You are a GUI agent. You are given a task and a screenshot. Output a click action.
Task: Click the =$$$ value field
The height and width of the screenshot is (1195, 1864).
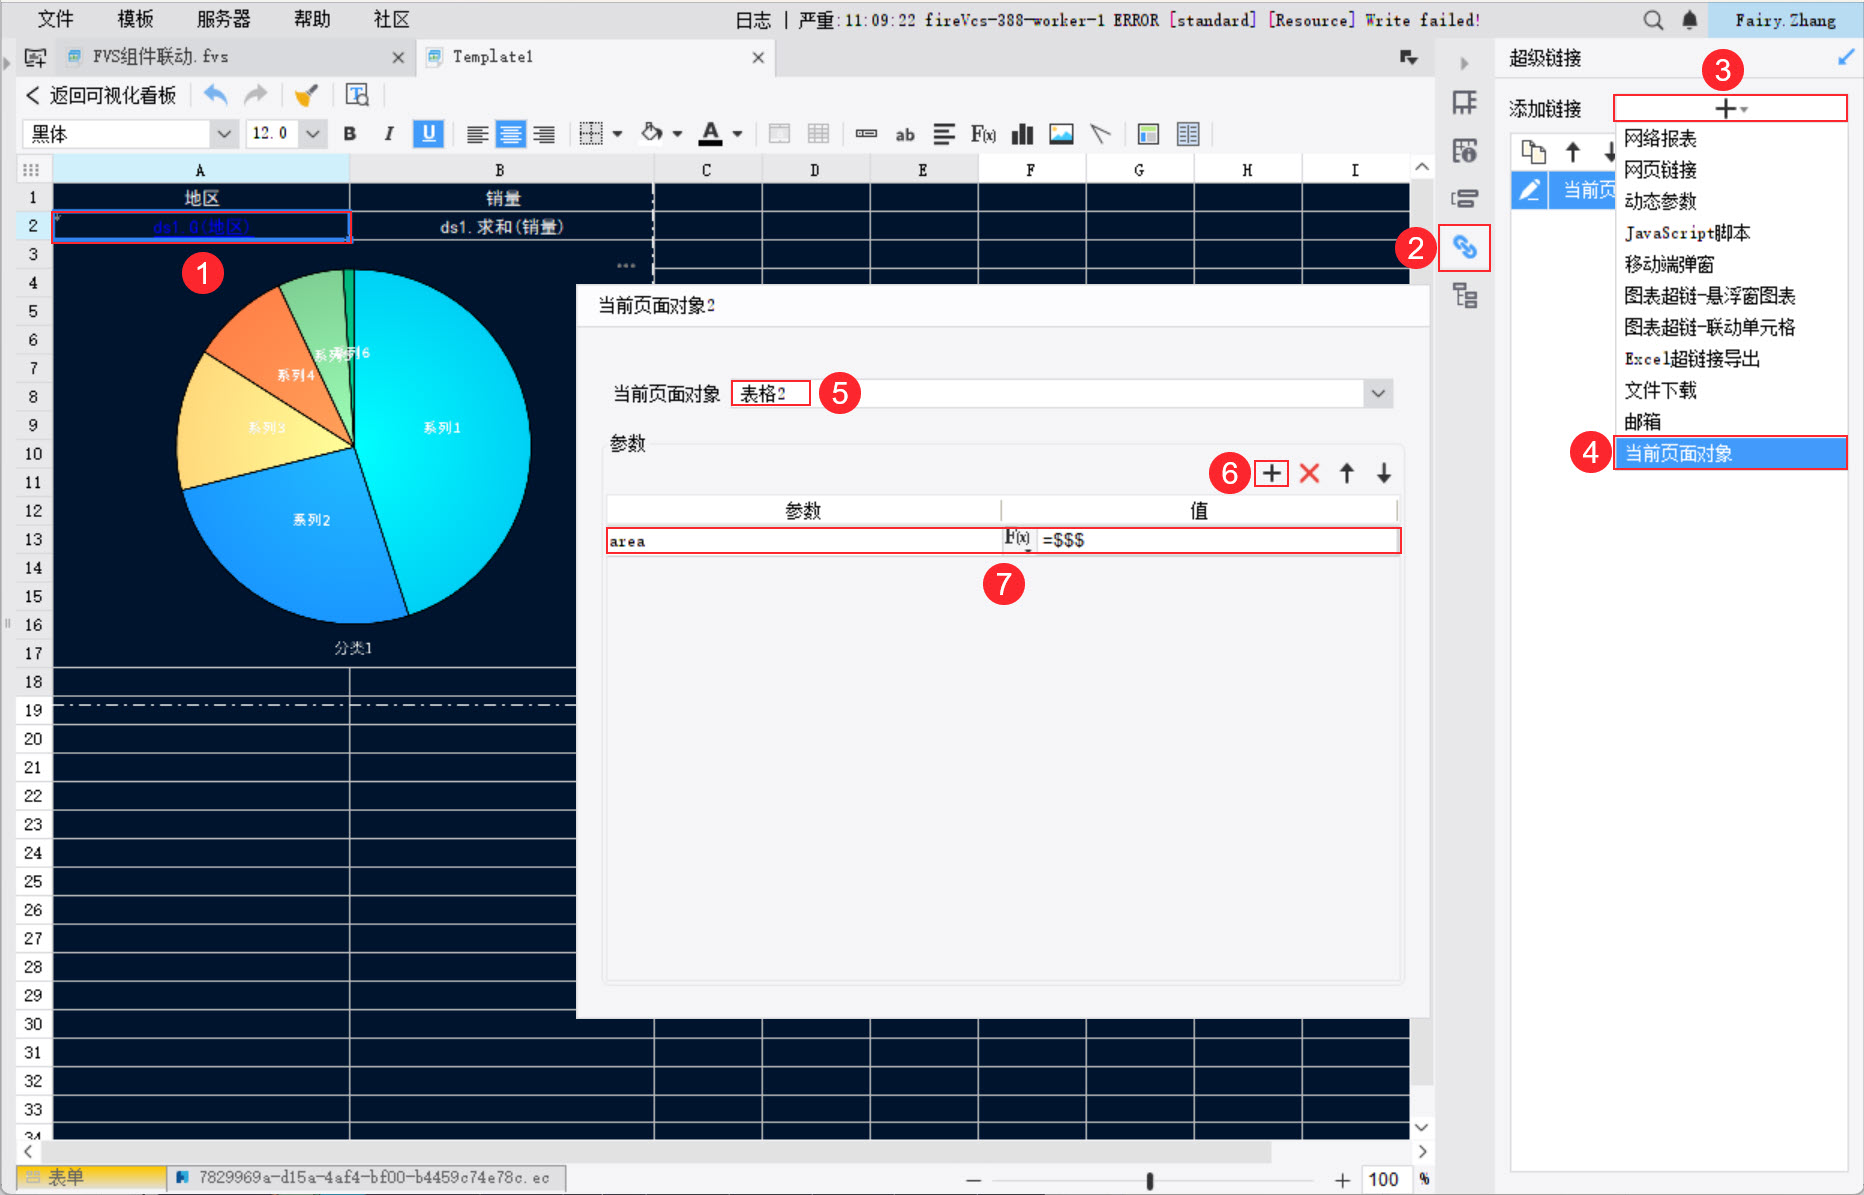1218,541
